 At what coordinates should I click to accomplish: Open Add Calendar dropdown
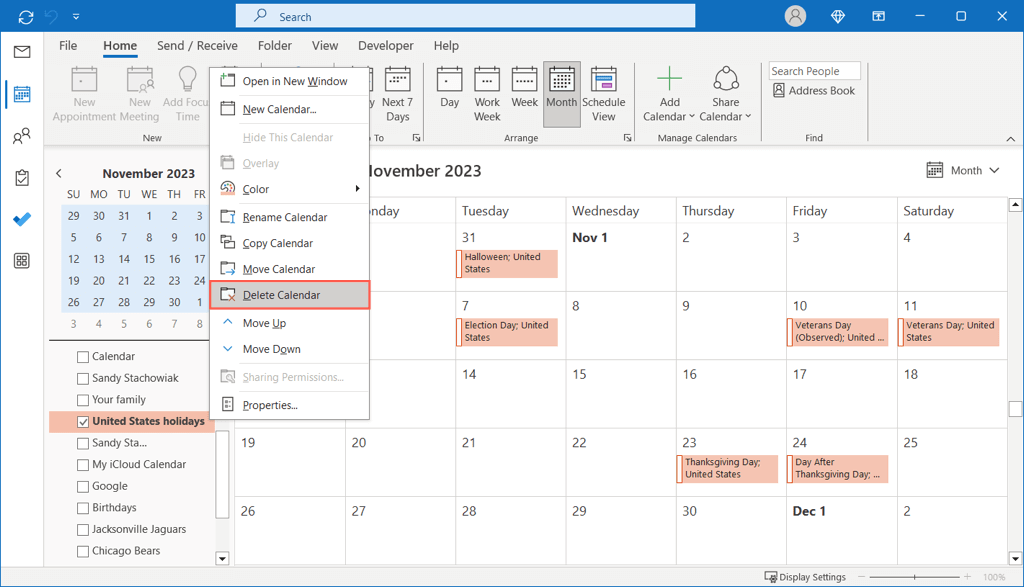click(669, 94)
